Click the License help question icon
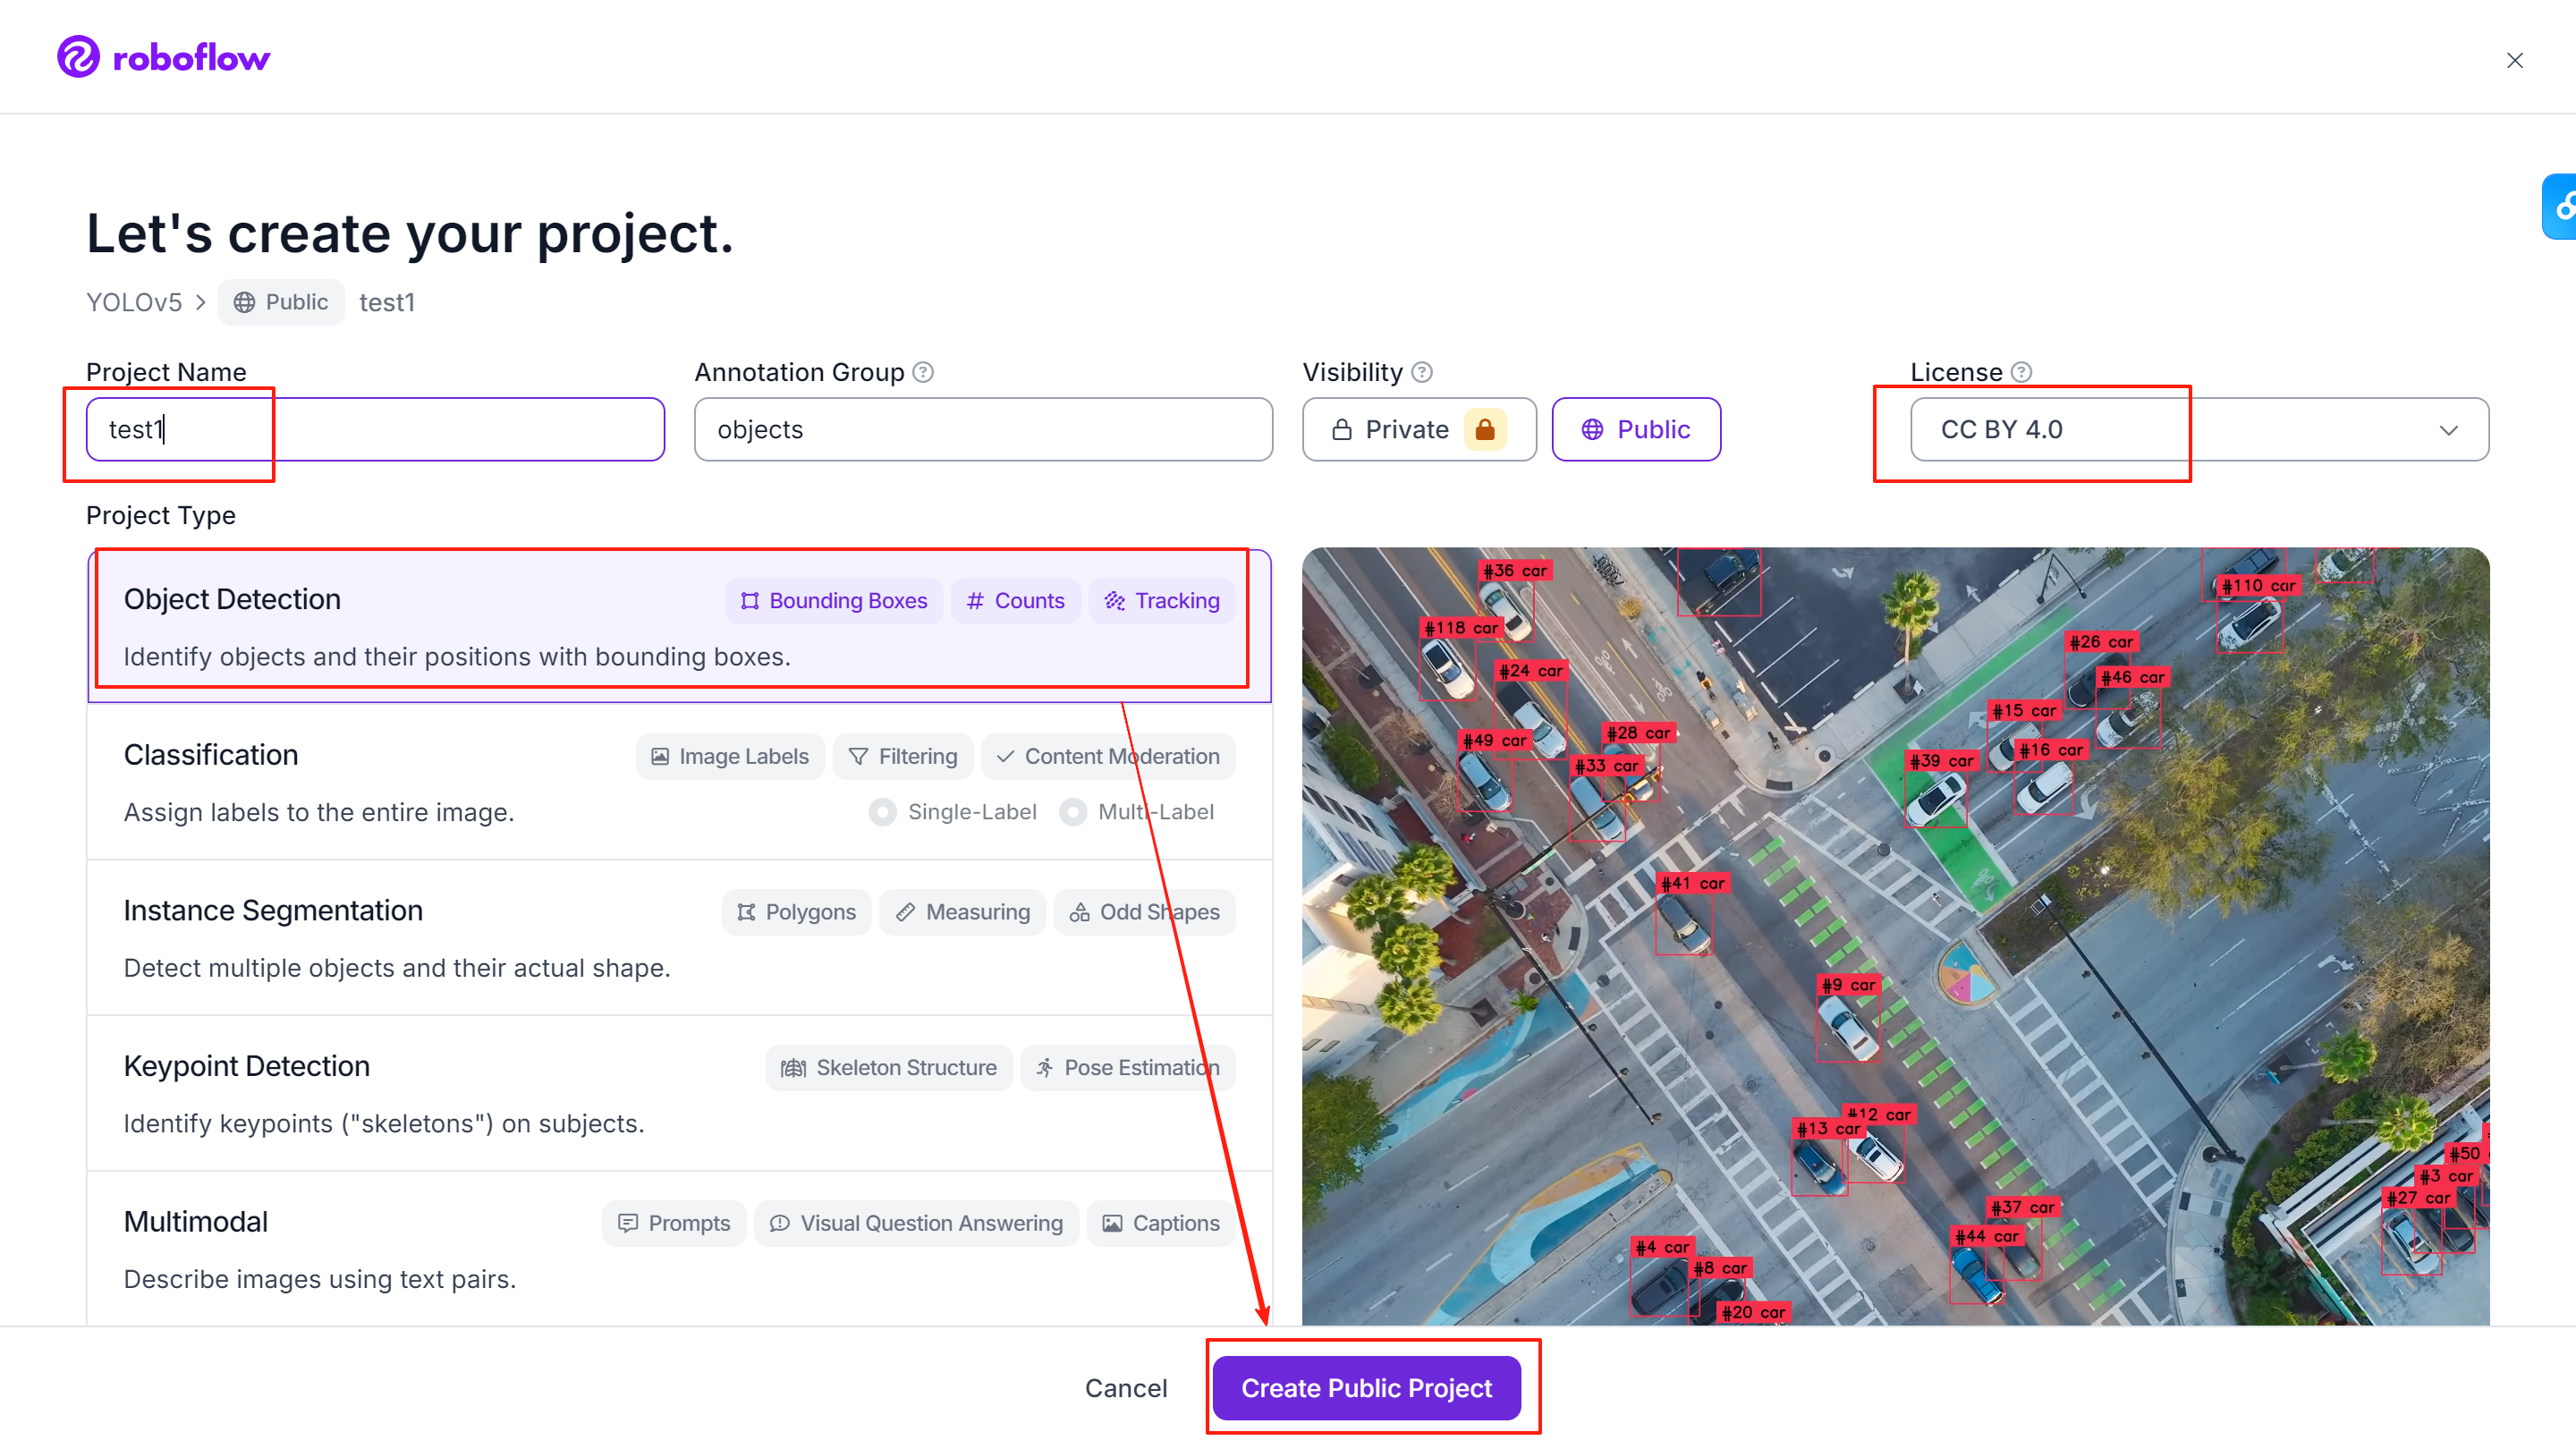 coord(2022,372)
